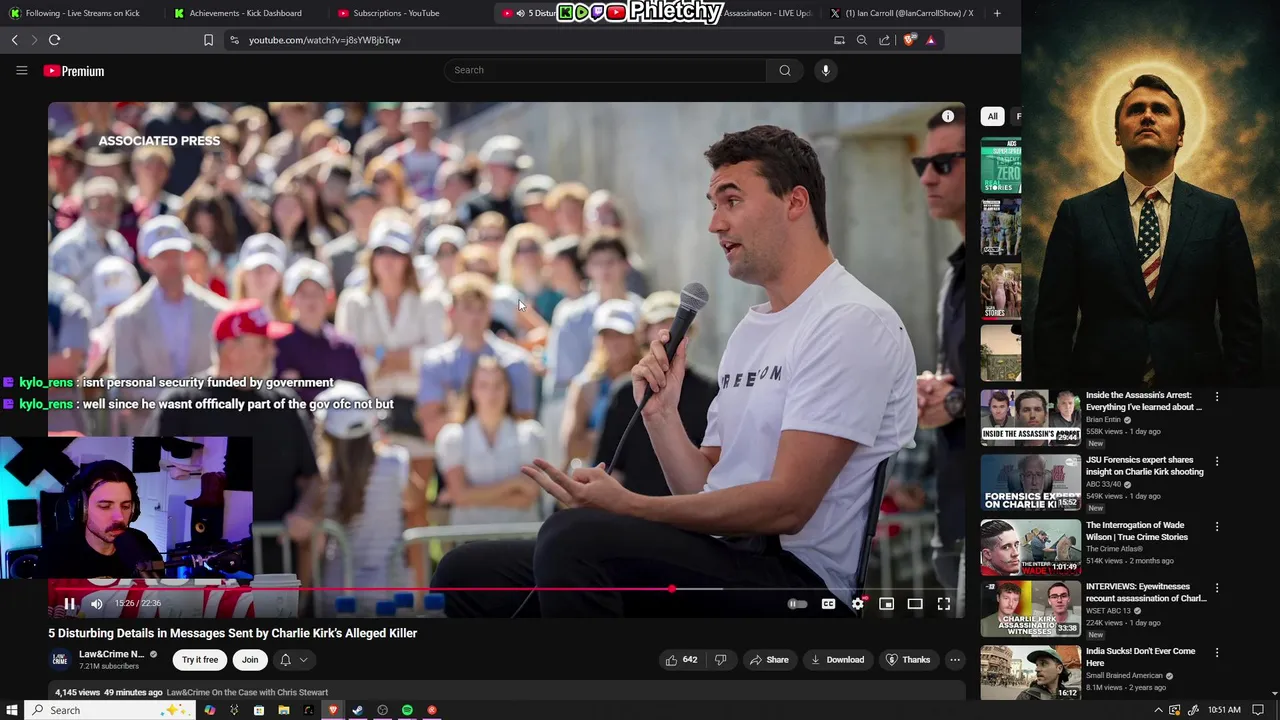Click the Share button
This screenshot has height=720, width=1280.
tap(770, 660)
